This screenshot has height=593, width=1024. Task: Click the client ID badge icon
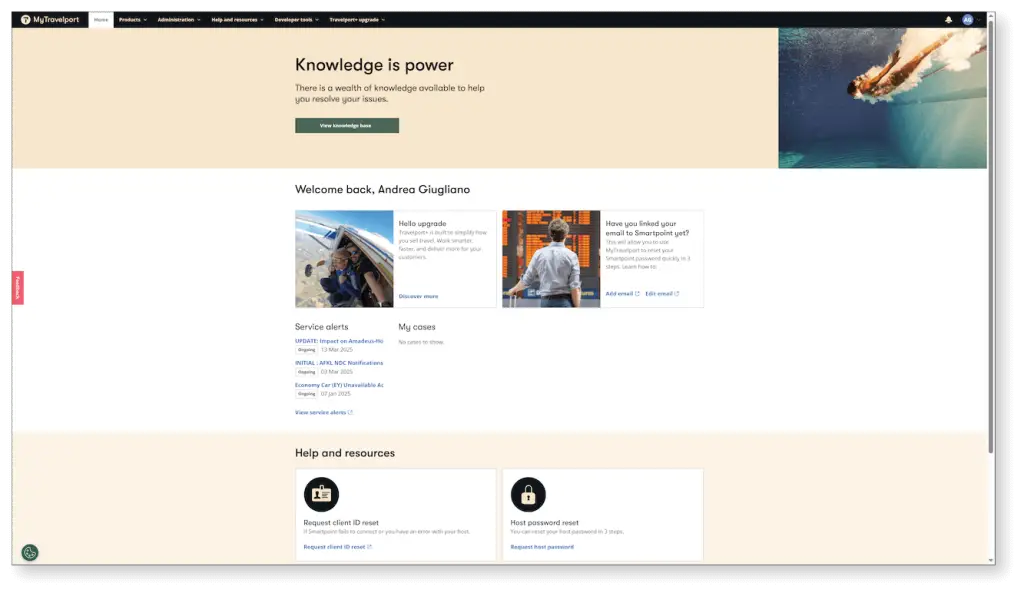click(321, 494)
